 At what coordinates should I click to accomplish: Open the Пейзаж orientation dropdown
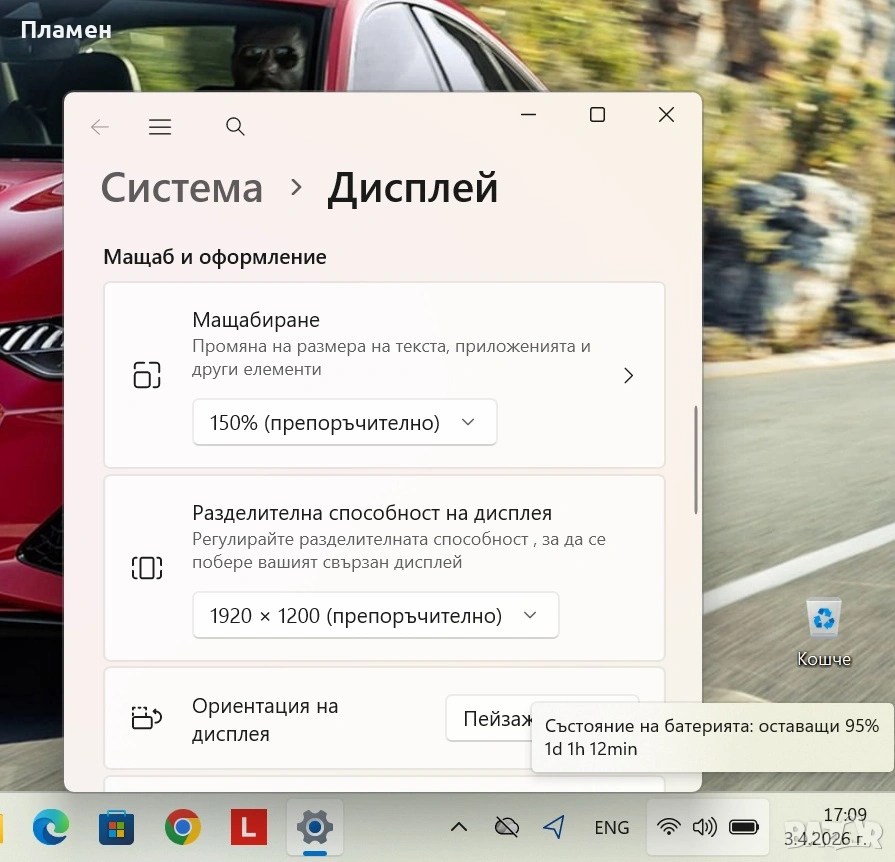click(x=490, y=718)
